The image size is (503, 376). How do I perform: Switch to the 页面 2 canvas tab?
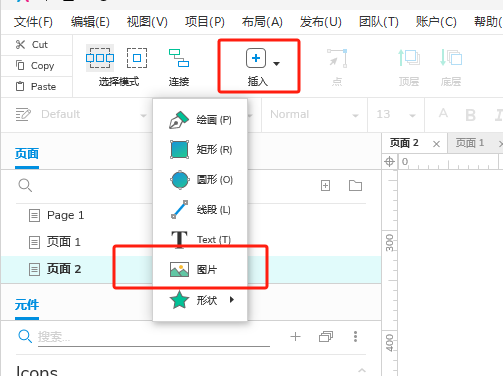(404, 143)
